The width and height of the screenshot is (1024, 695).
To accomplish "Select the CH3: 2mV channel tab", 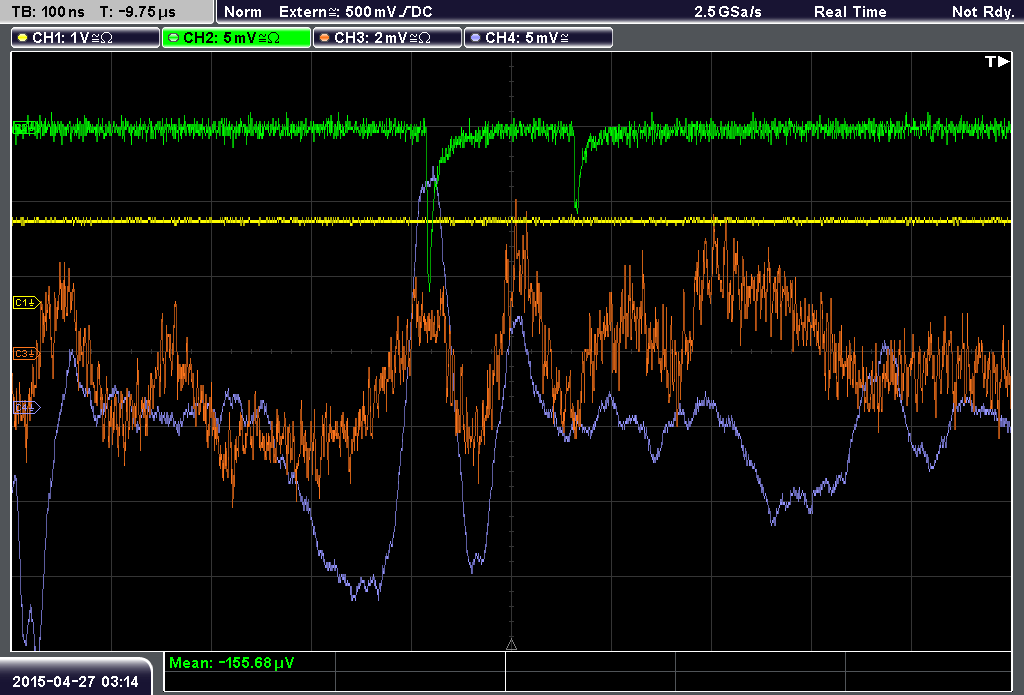I will [387, 38].
